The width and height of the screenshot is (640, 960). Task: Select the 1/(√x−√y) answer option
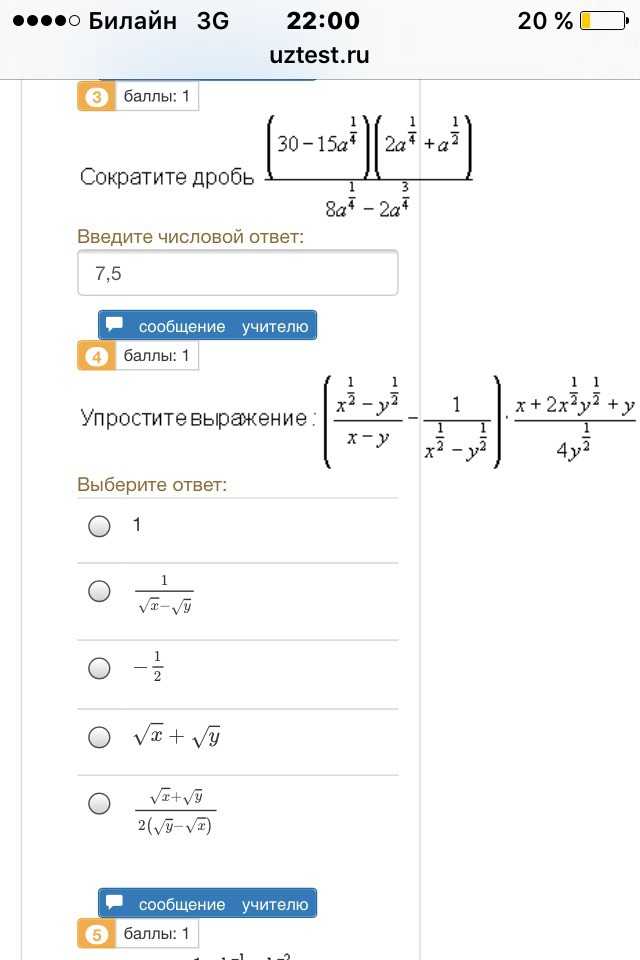tap(99, 592)
